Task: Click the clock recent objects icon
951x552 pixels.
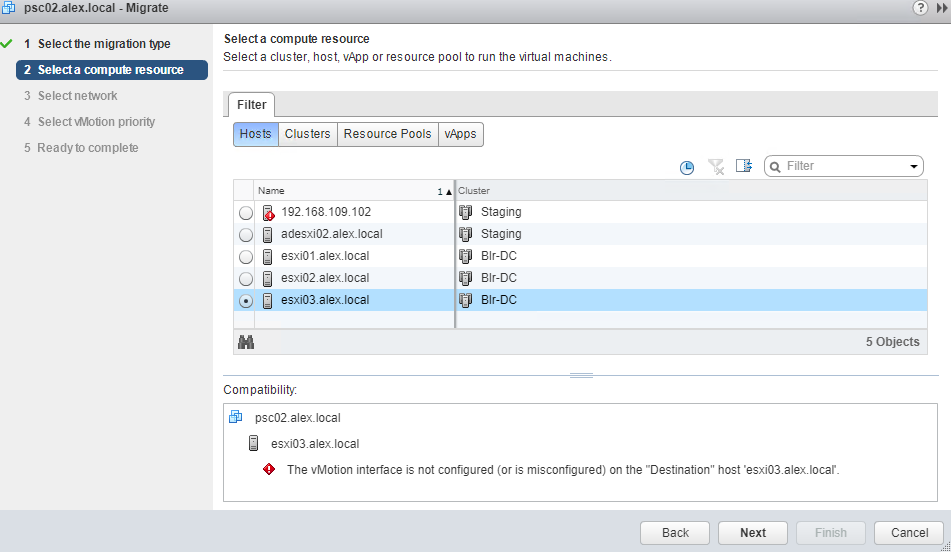Action: 687,167
